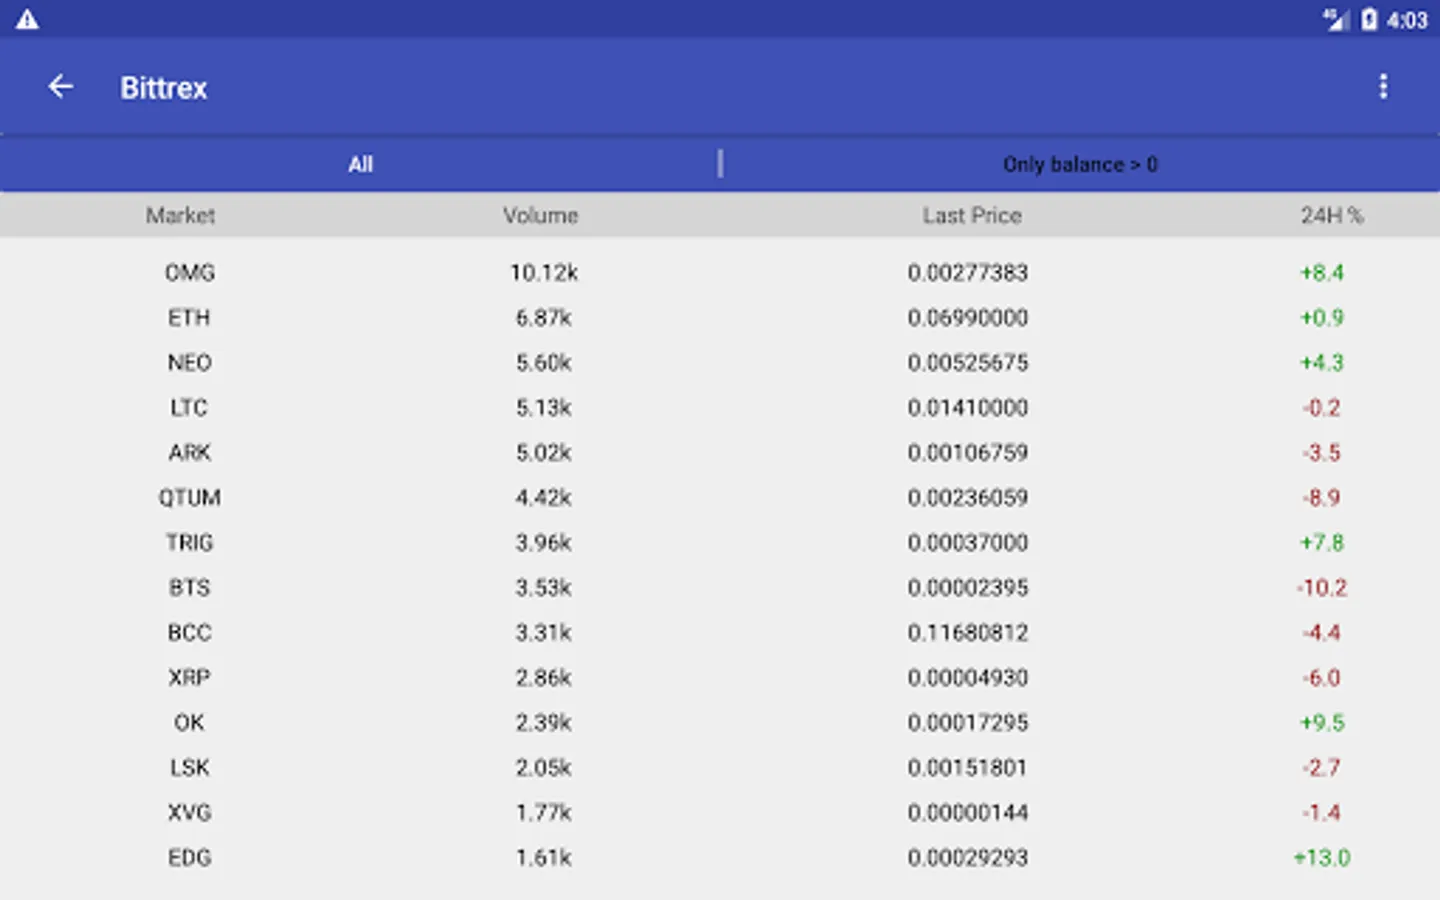Click the 3.96k volume value

(x=544, y=542)
